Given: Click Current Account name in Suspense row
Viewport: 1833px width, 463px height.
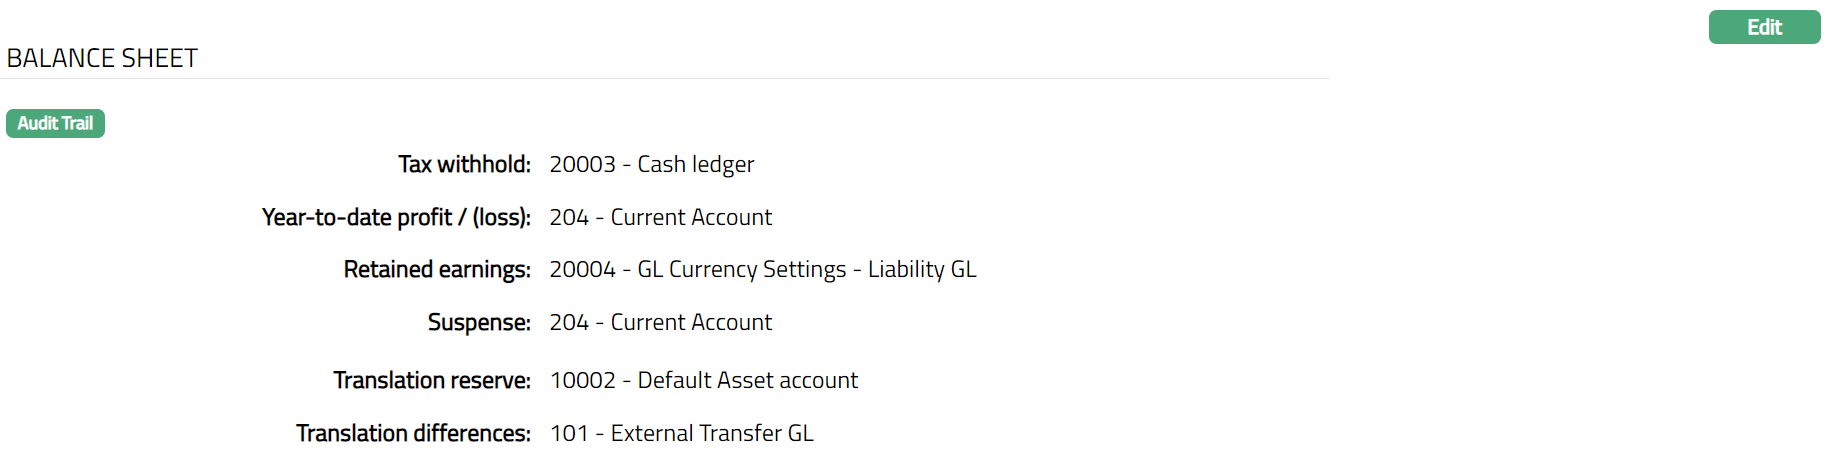Looking at the screenshot, I should click(x=691, y=322).
